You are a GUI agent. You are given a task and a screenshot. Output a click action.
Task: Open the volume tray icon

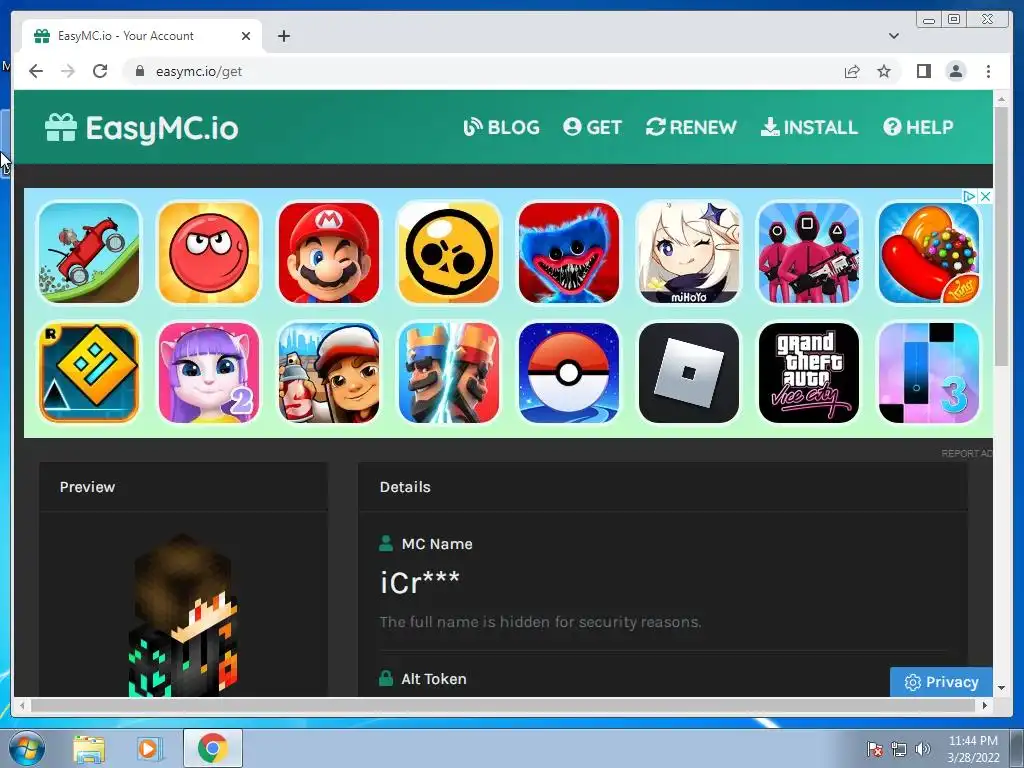pos(923,748)
